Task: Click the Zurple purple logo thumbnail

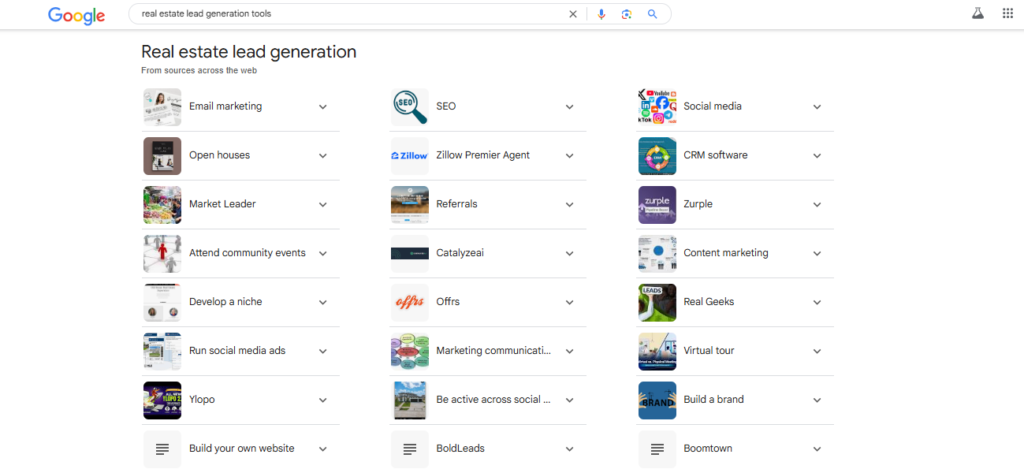Action: (657, 204)
